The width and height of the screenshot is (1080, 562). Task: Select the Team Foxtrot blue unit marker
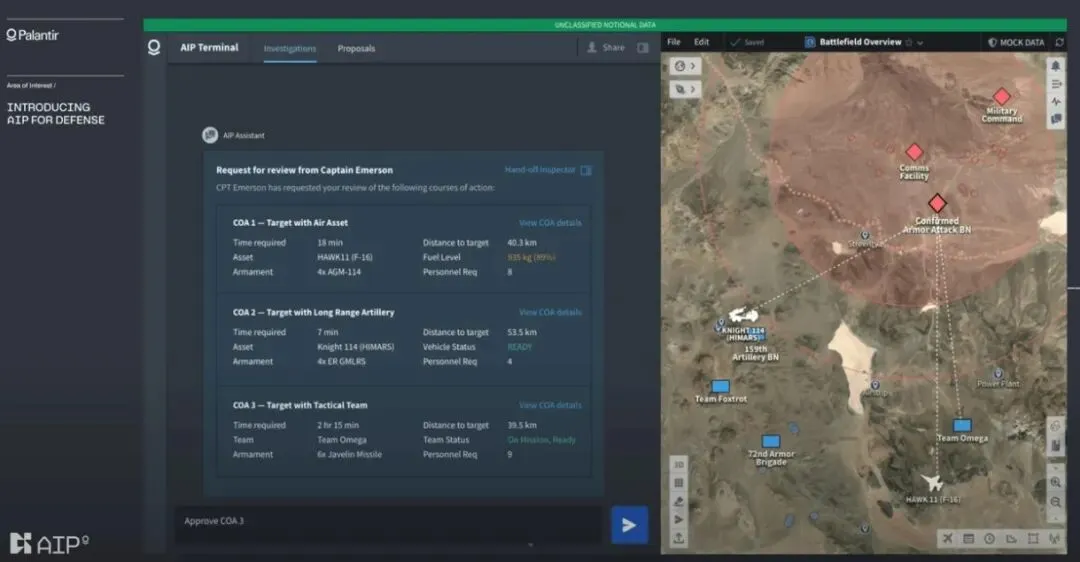pyautogui.click(x=720, y=386)
